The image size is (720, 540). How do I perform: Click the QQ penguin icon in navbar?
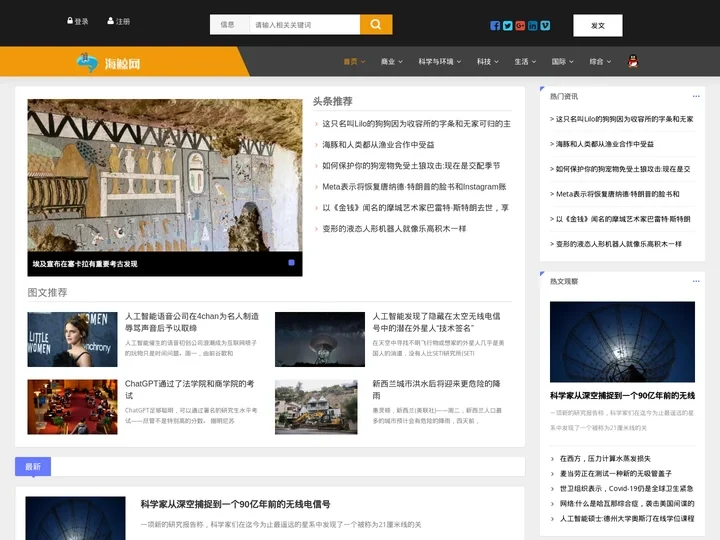[633, 61]
